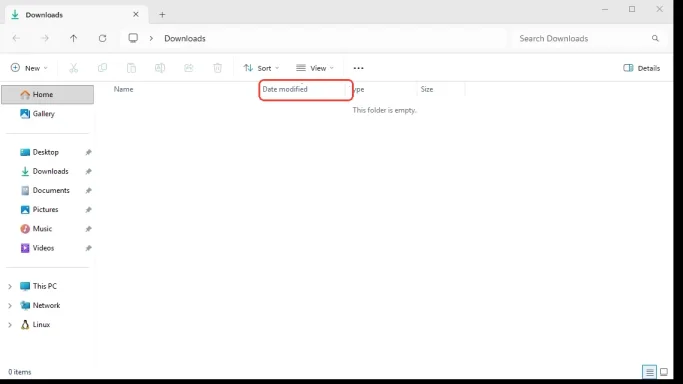Click the Delete trash icon
The width and height of the screenshot is (683, 384).
tap(217, 68)
